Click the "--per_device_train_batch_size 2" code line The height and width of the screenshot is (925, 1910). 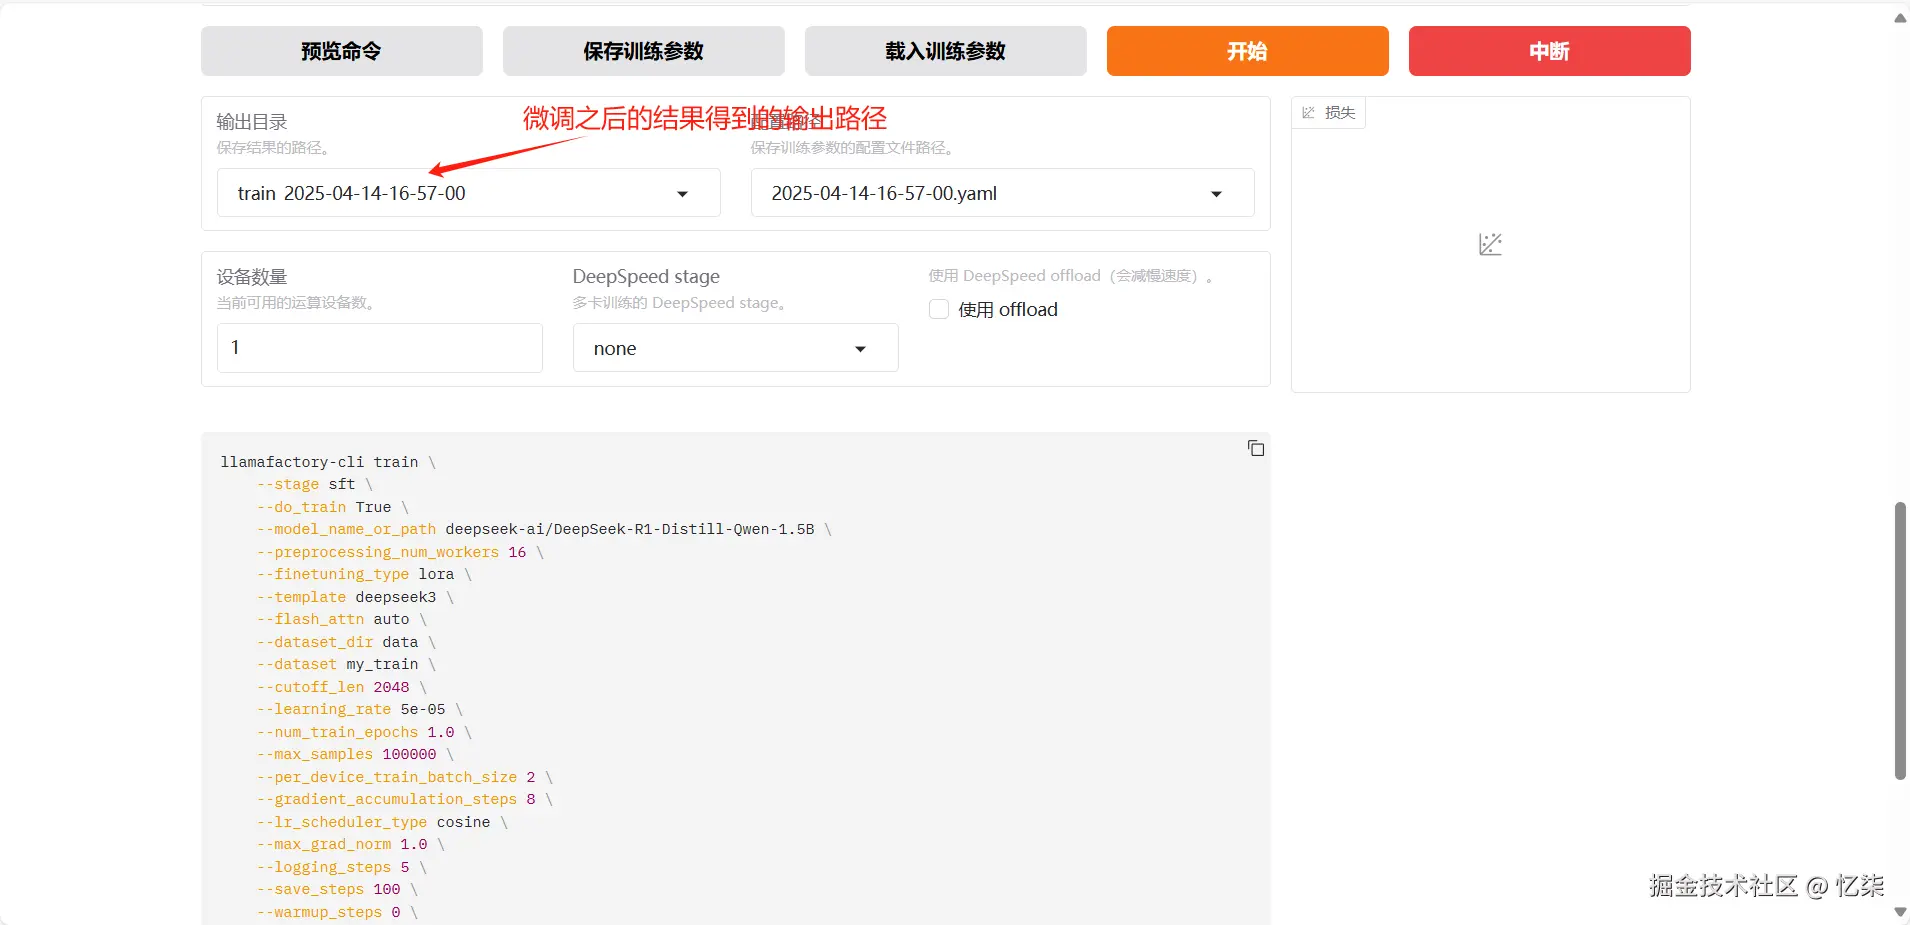click(x=405, y=777)
